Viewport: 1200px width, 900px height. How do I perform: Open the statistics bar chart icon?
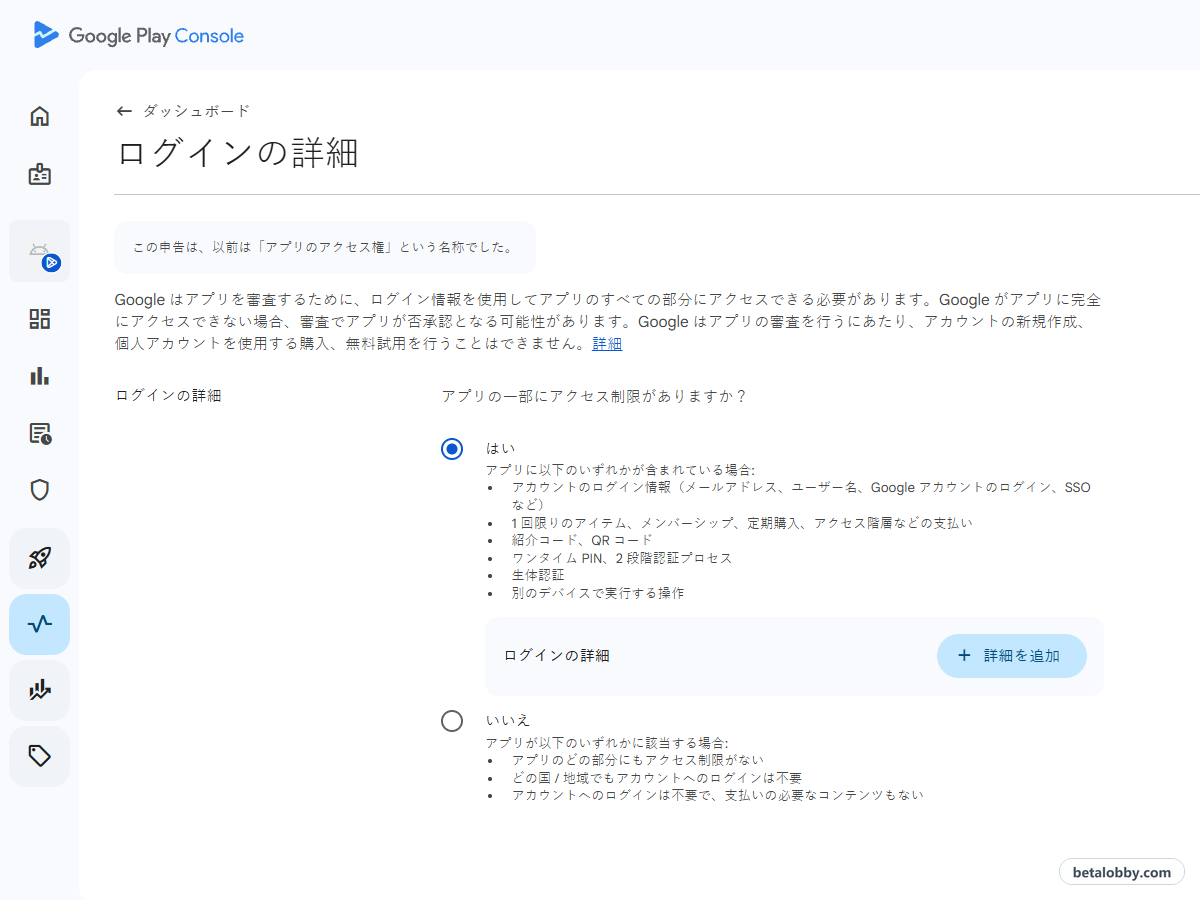click(x=39, y=376)
